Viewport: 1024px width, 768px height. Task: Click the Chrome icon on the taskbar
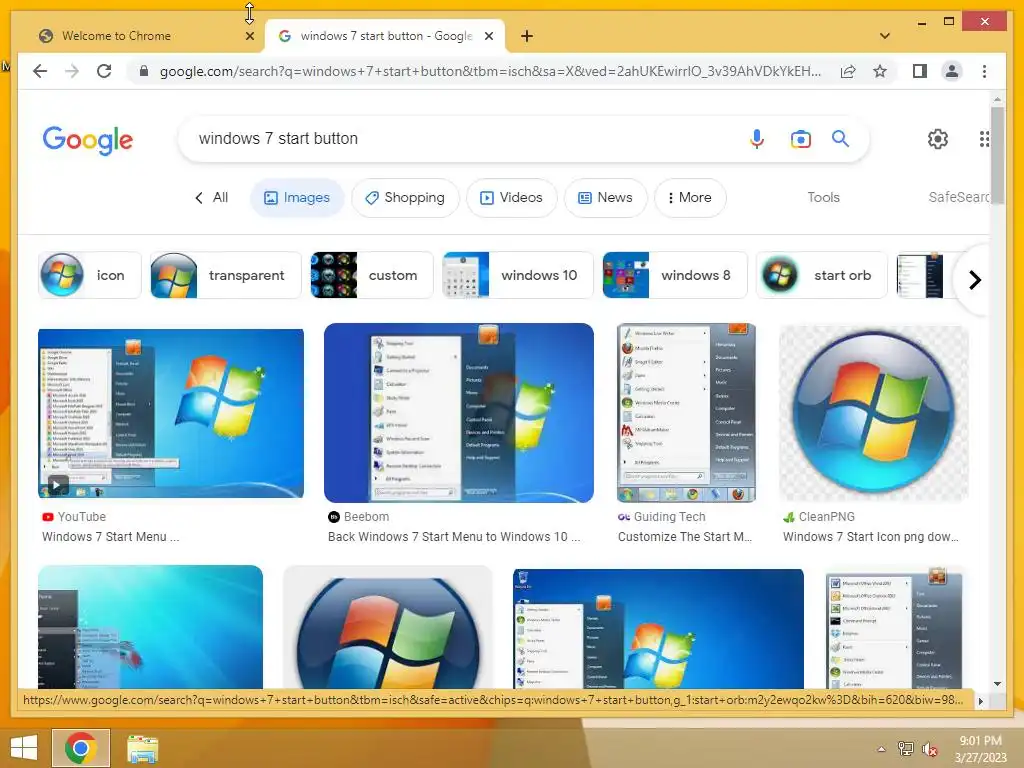pyautogui.click(x=80, y=748)
